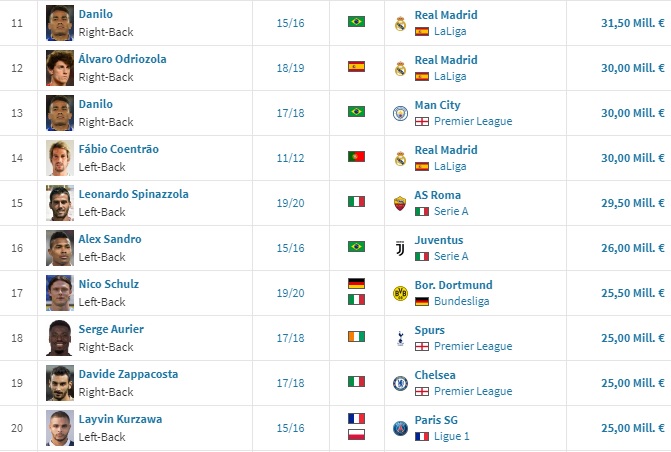Click the Juventus logo icon

400,248
